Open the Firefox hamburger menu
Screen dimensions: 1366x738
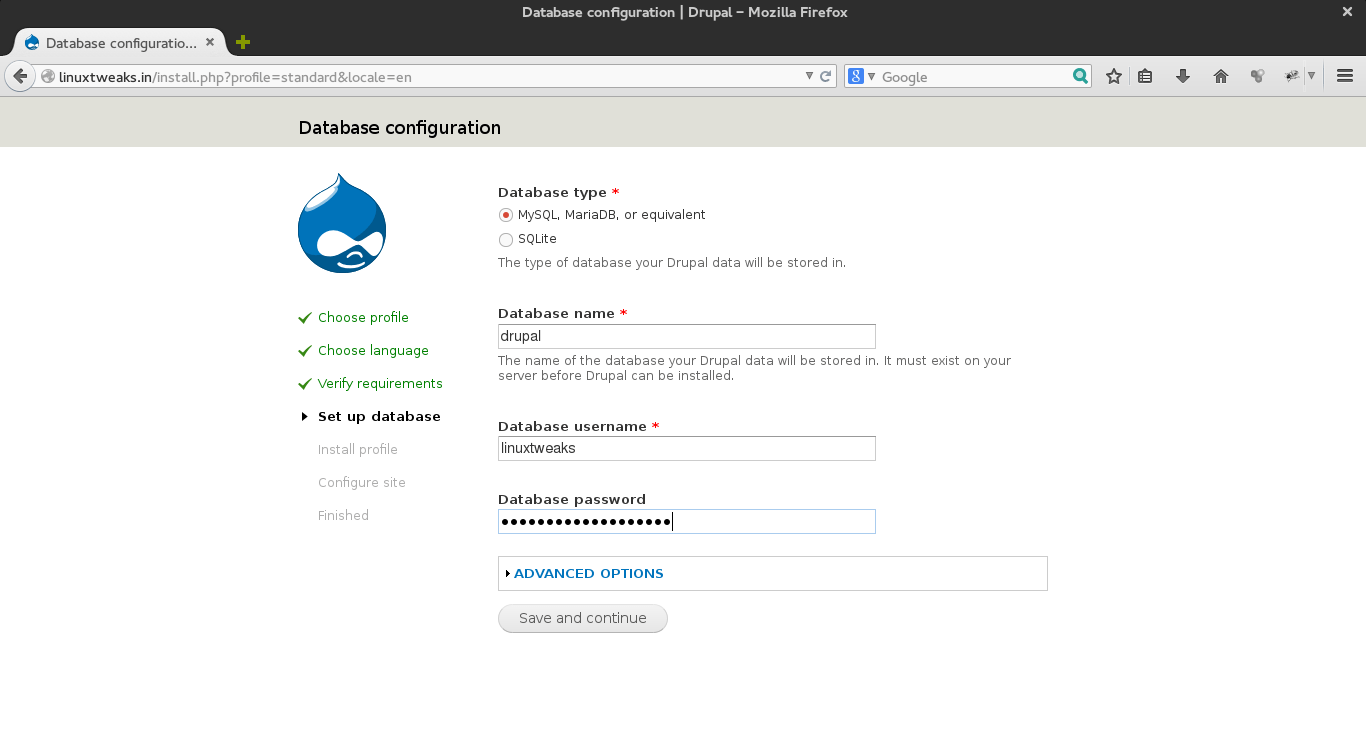1345,76
